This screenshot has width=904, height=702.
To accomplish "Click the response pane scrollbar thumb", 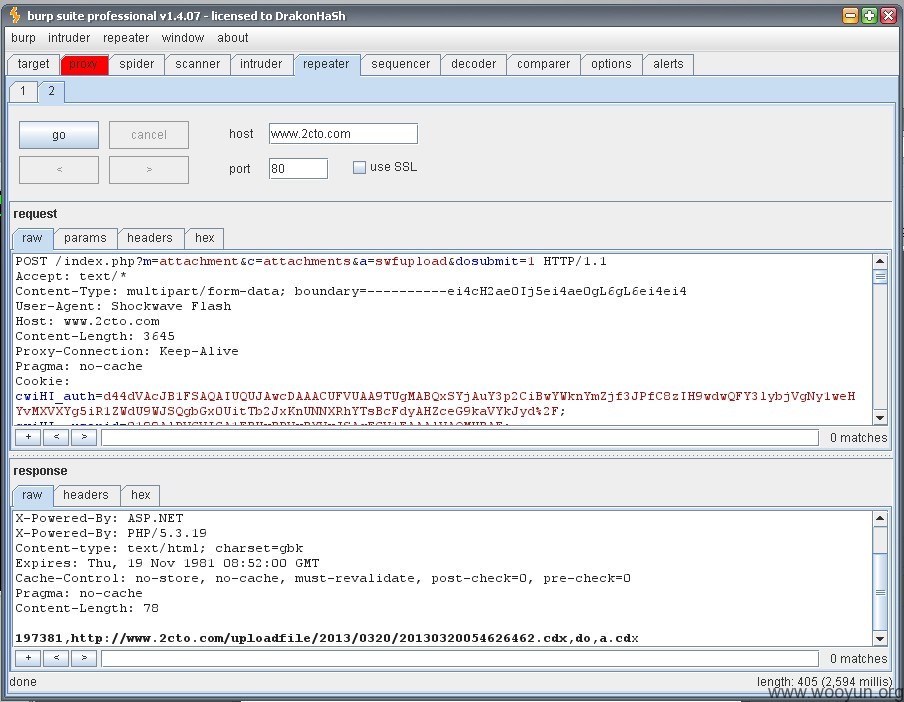I will click(x=880, y=592).
